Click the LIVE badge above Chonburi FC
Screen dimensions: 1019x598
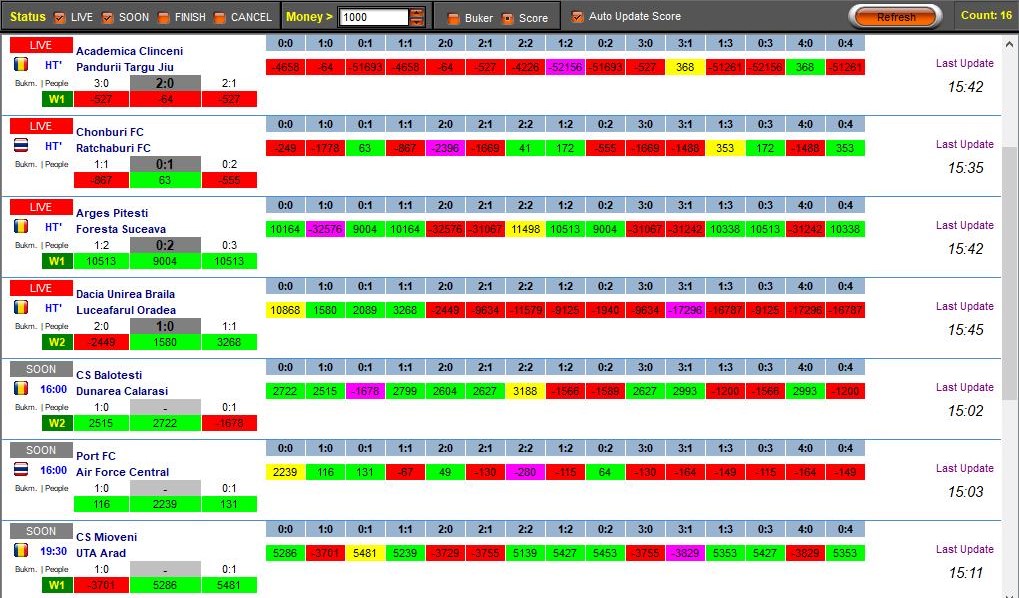coord(41,126)
